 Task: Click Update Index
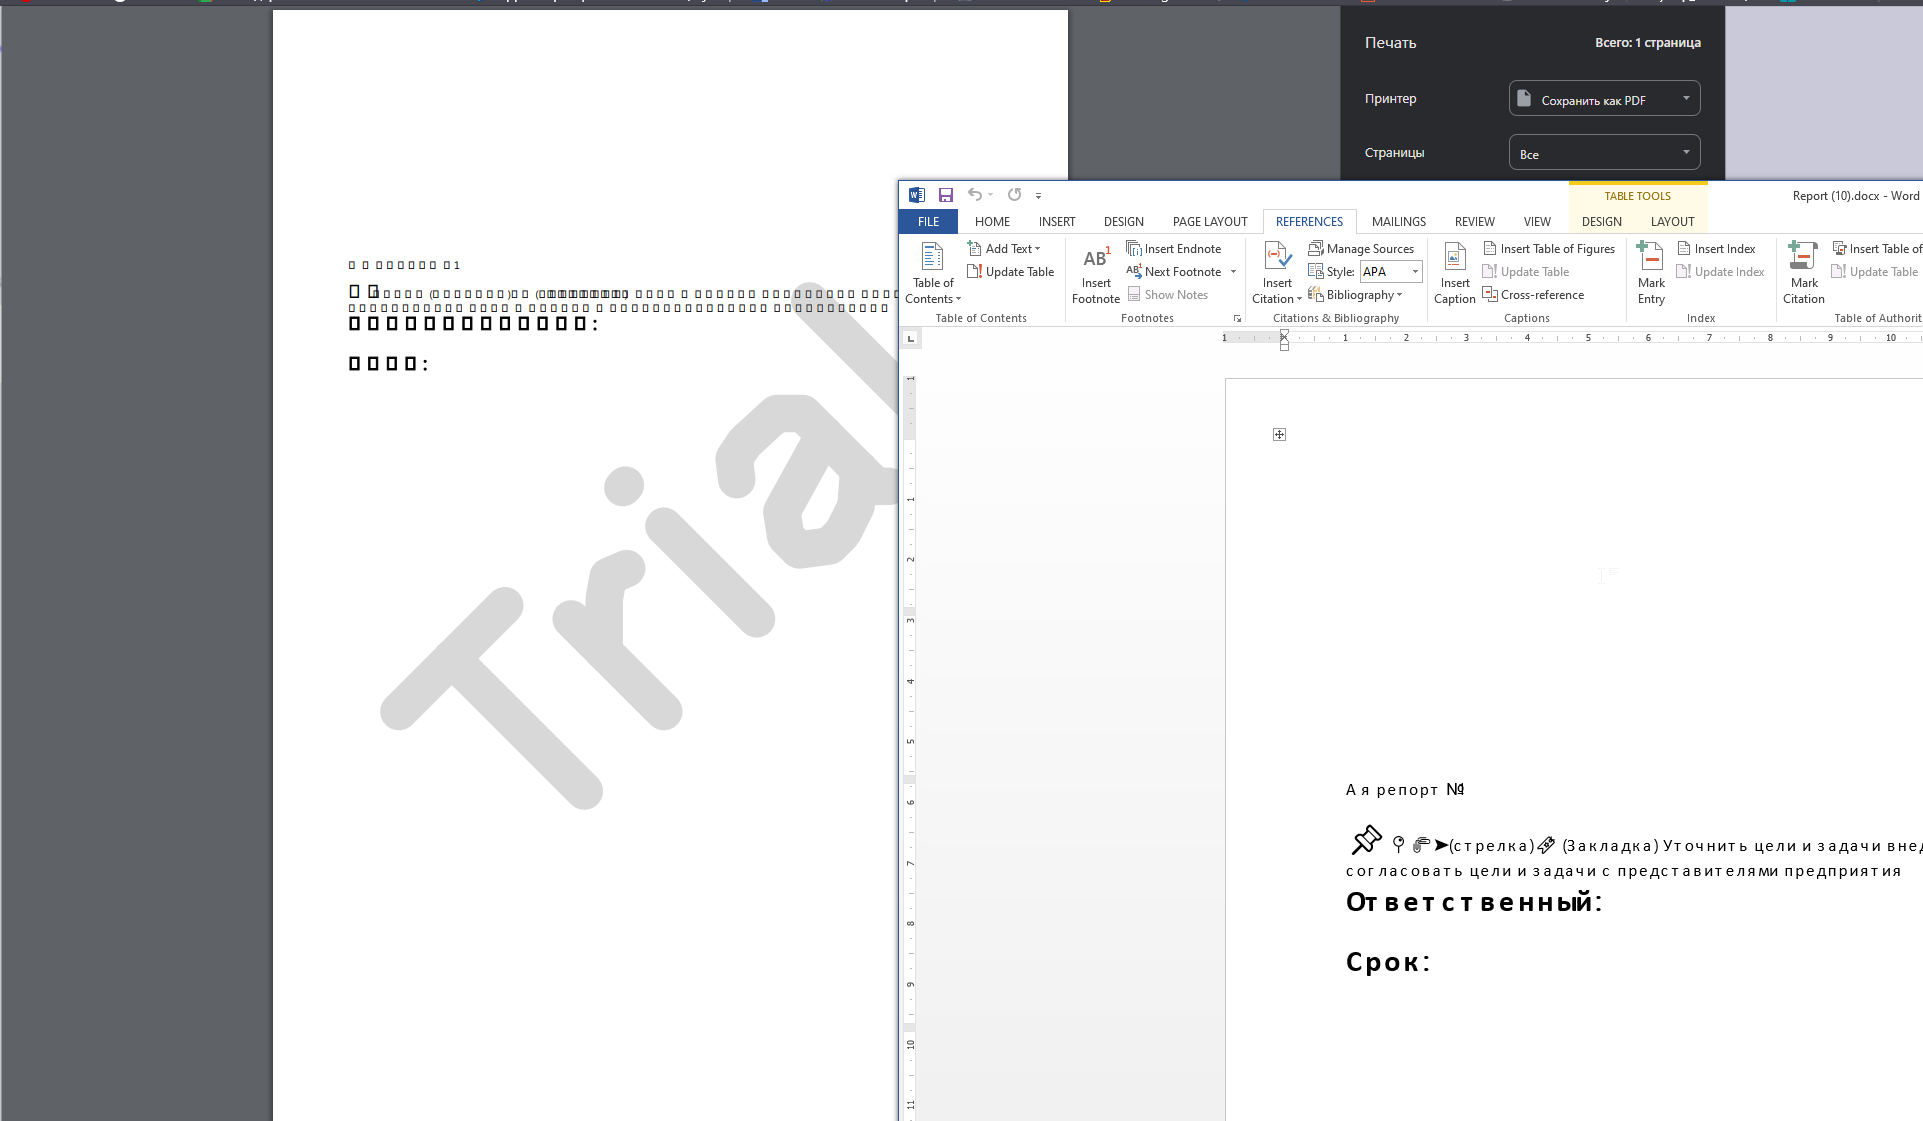tap(1721, 272)
